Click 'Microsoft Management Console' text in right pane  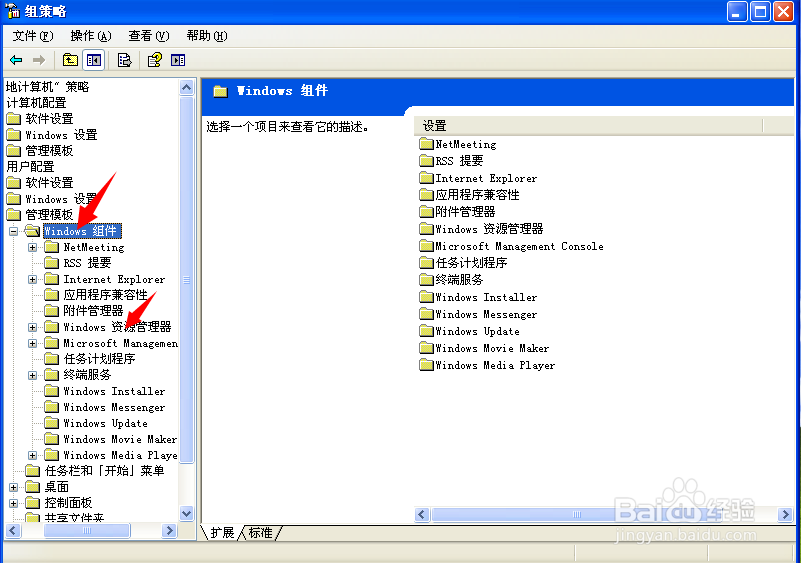[x=519, y=246]
